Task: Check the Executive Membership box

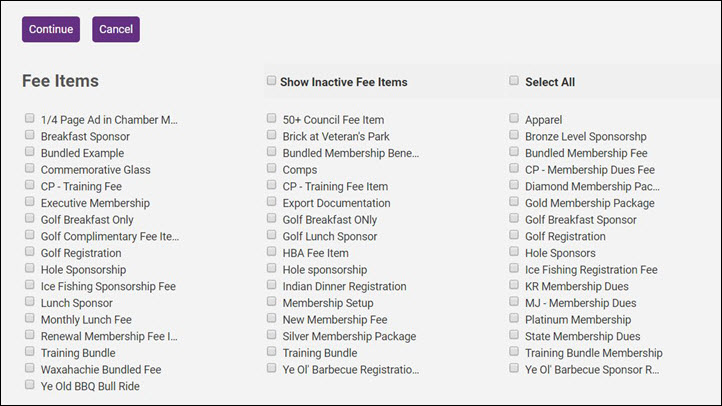Action: [30, 202]
